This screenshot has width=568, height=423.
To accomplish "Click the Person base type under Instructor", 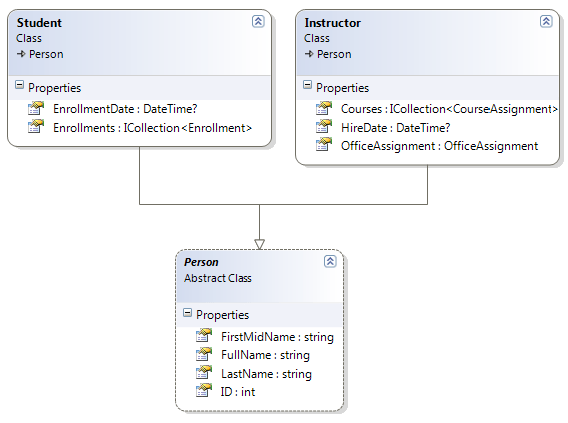I will [334, 54].
